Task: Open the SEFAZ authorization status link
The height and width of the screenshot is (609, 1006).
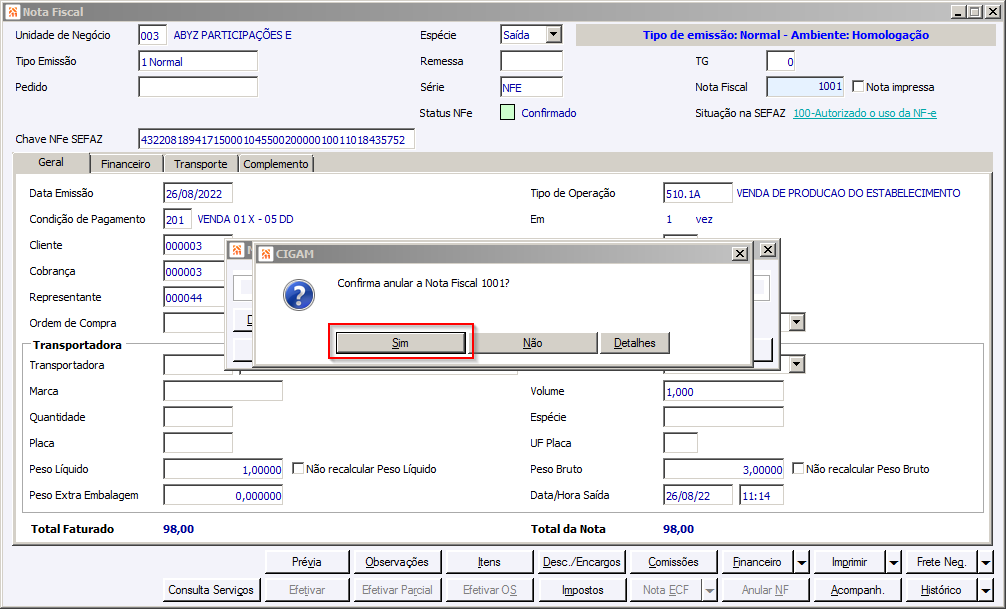Action: (x=864, y=113)
